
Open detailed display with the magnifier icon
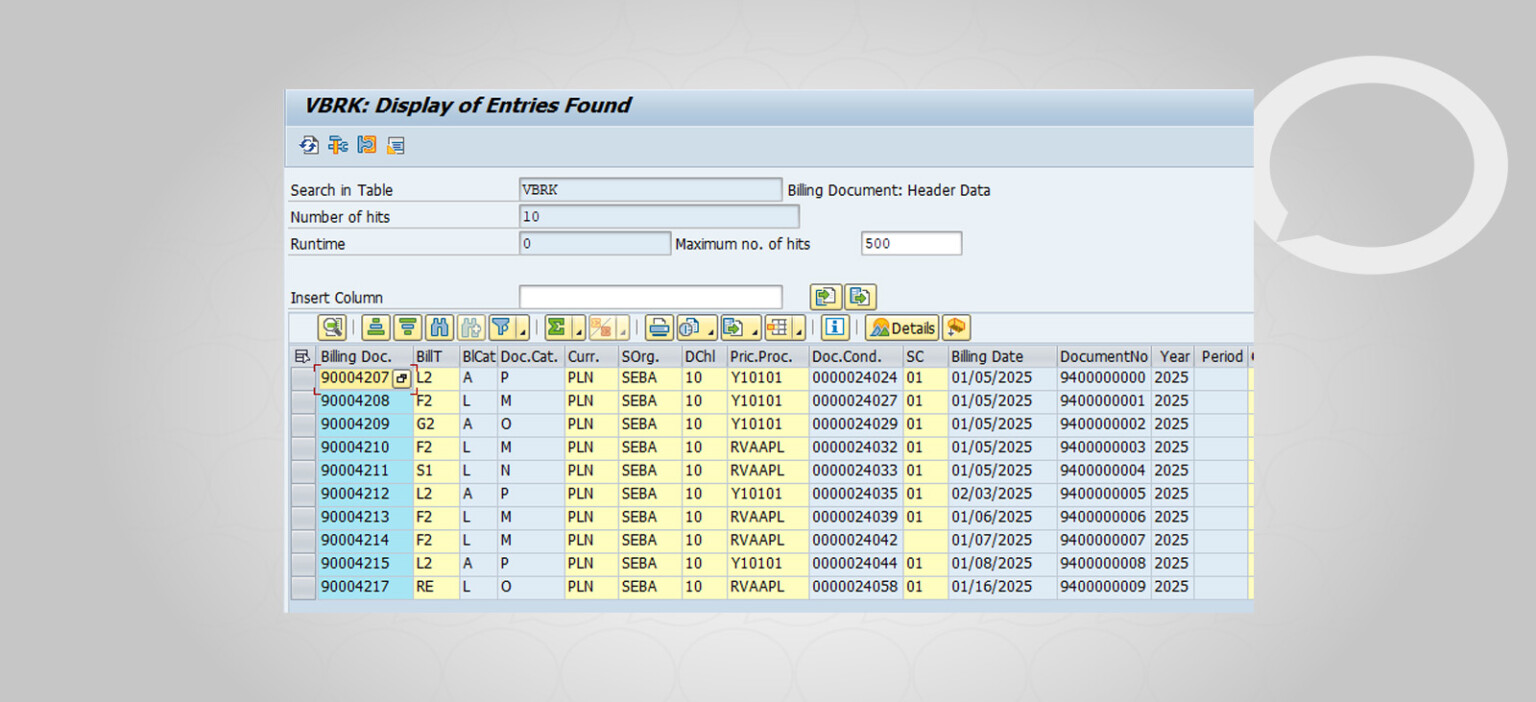click(332, 327)
